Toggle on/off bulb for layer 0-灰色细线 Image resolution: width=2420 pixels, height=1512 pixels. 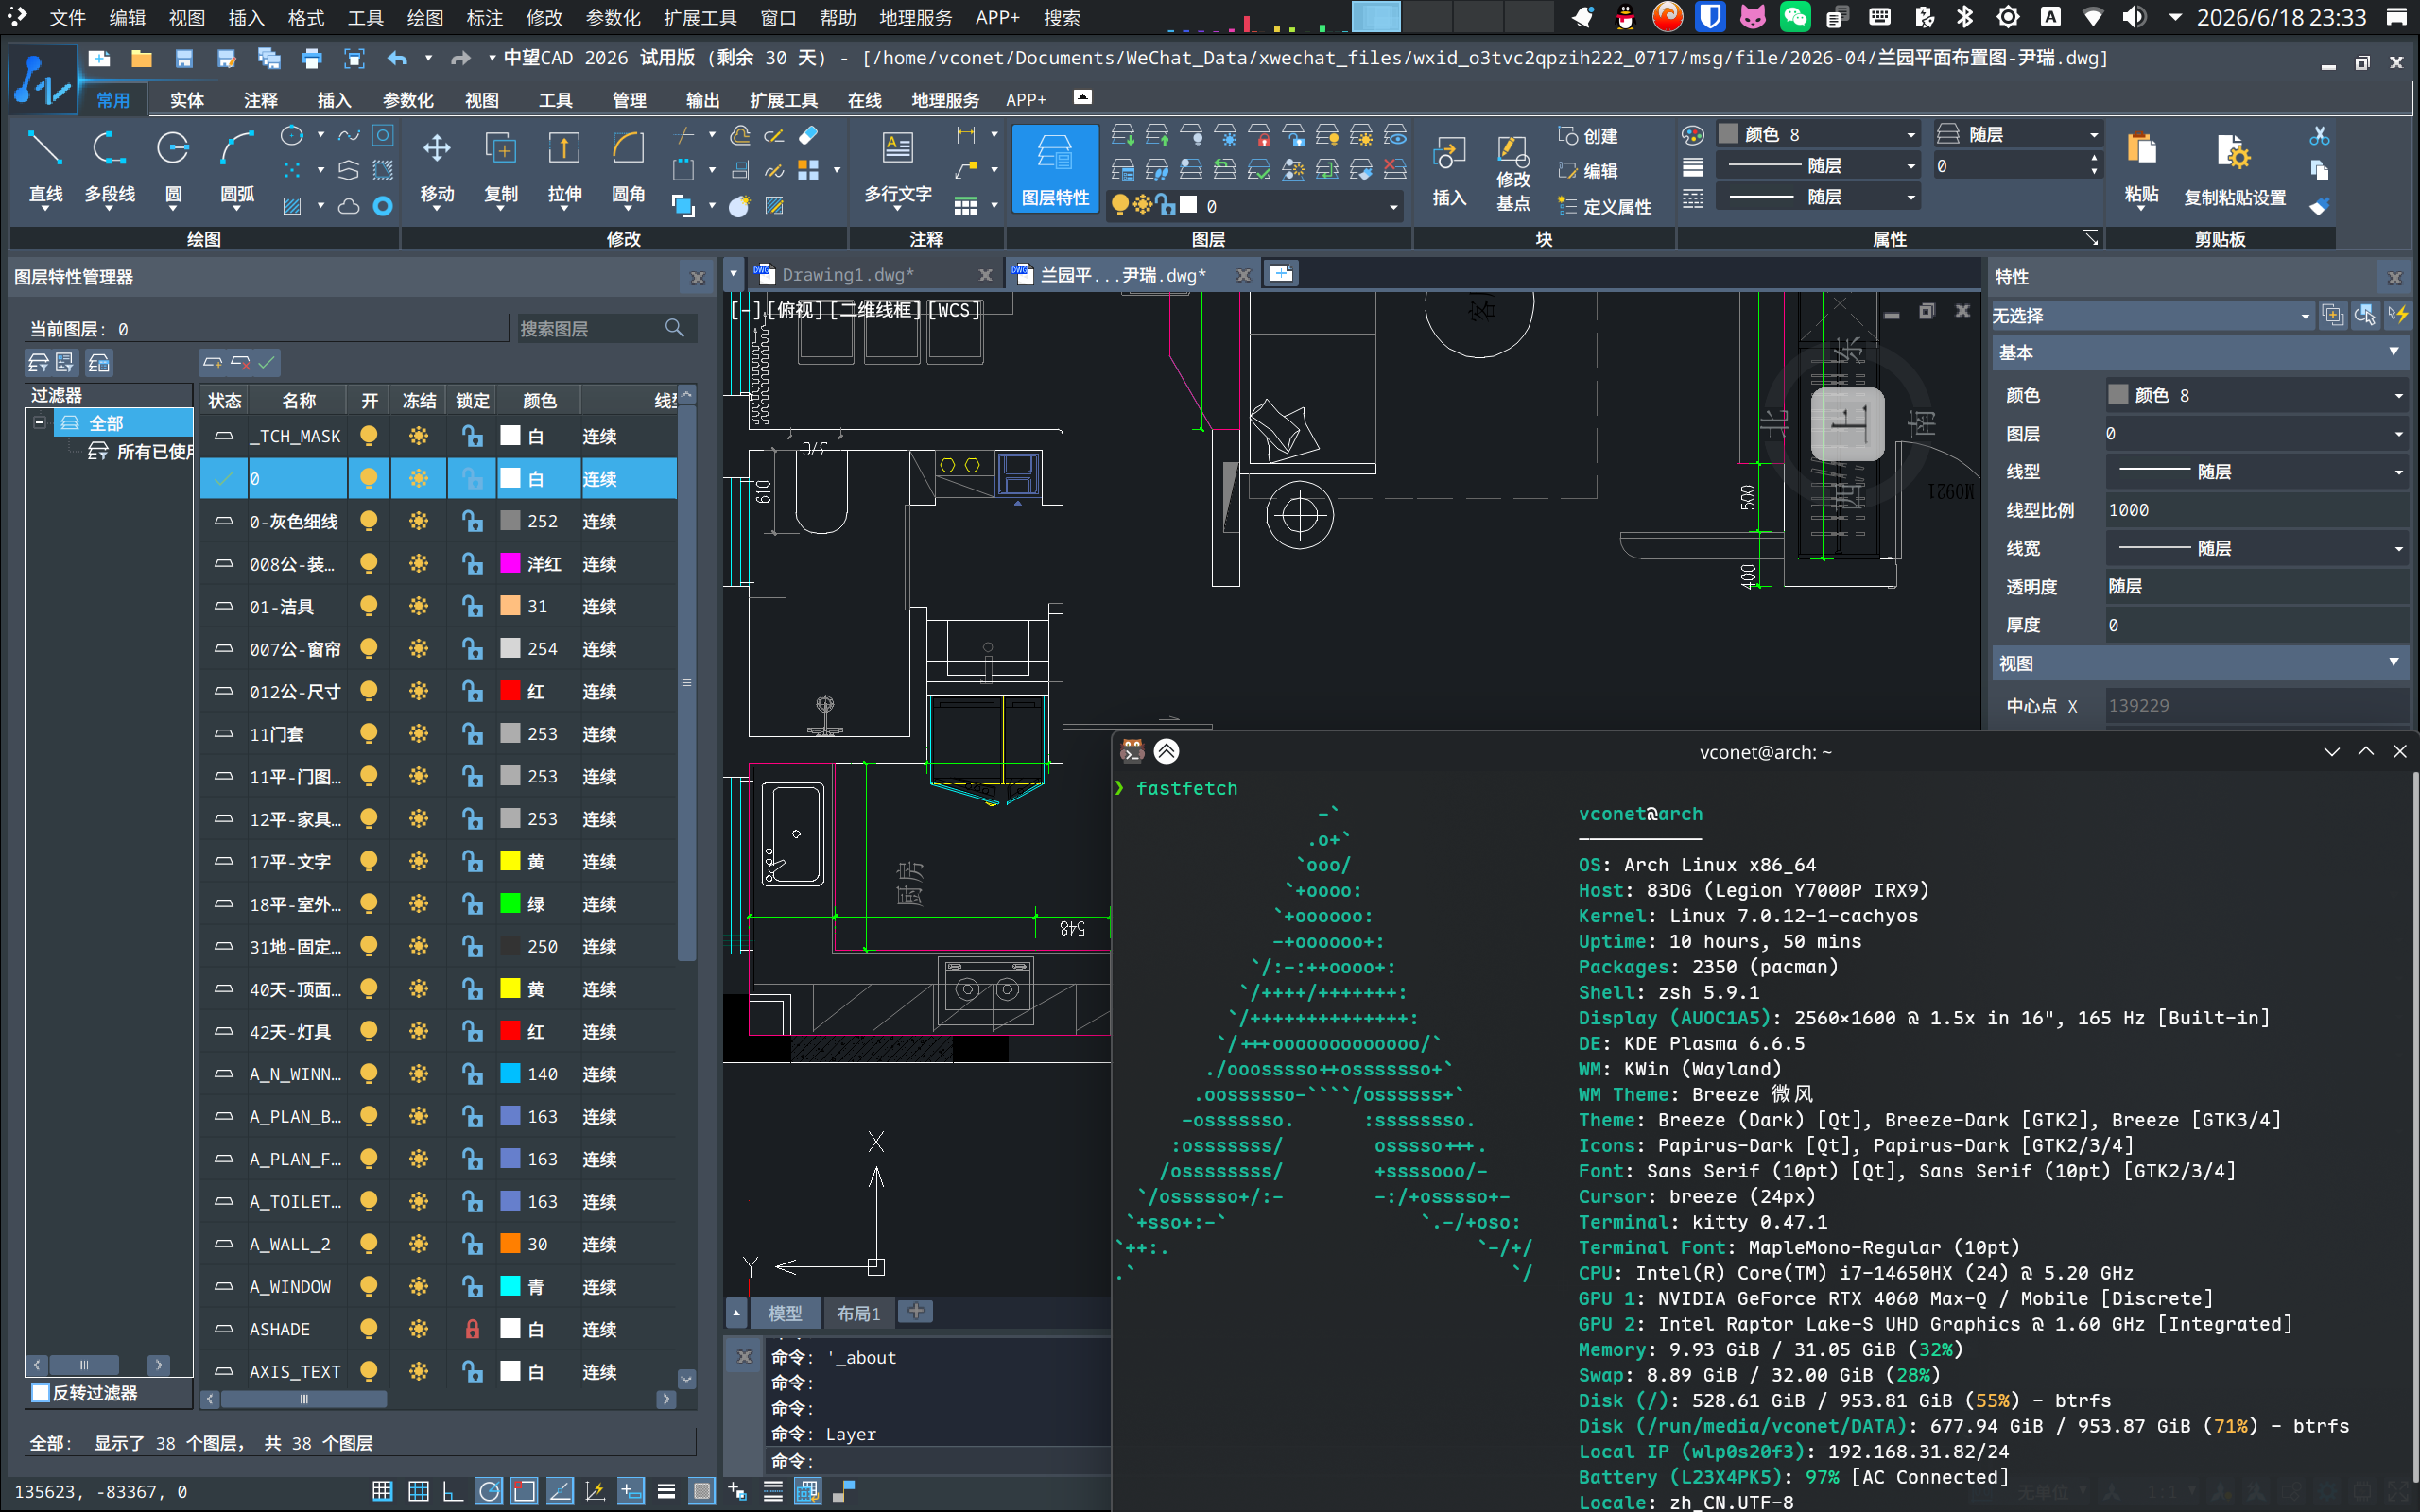coord(369,521)
